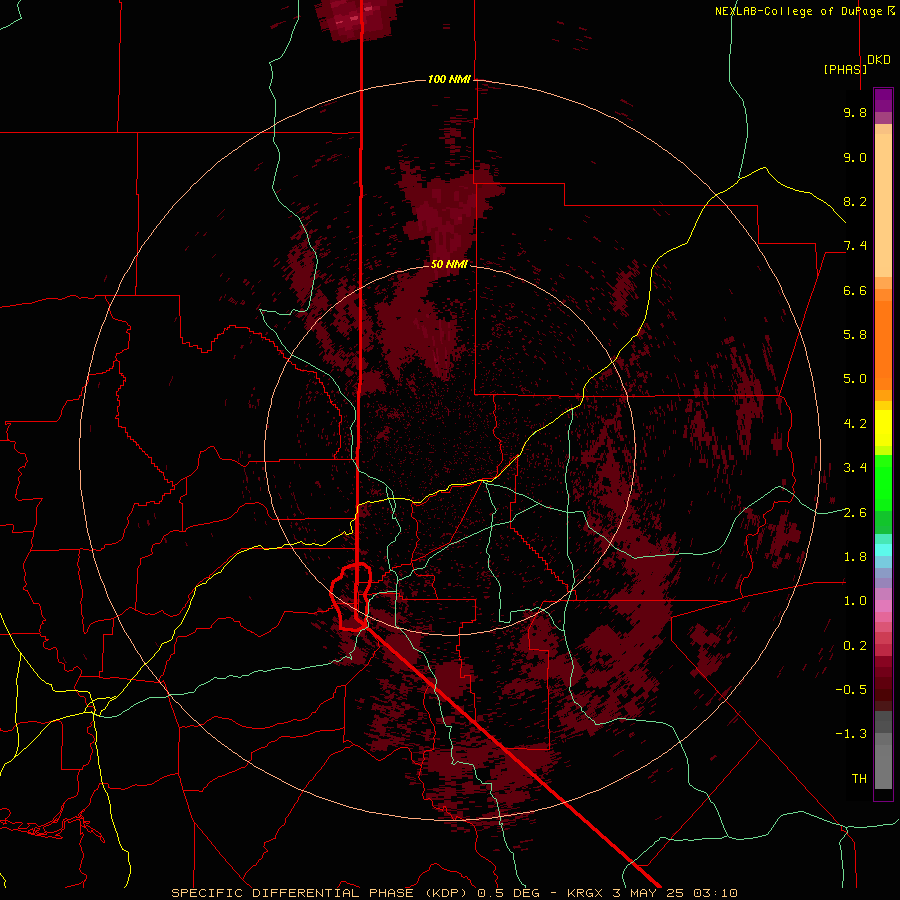Click the purple segment of the color bar
This screenshot has height=900, width=900.
[x=883, y=100]
